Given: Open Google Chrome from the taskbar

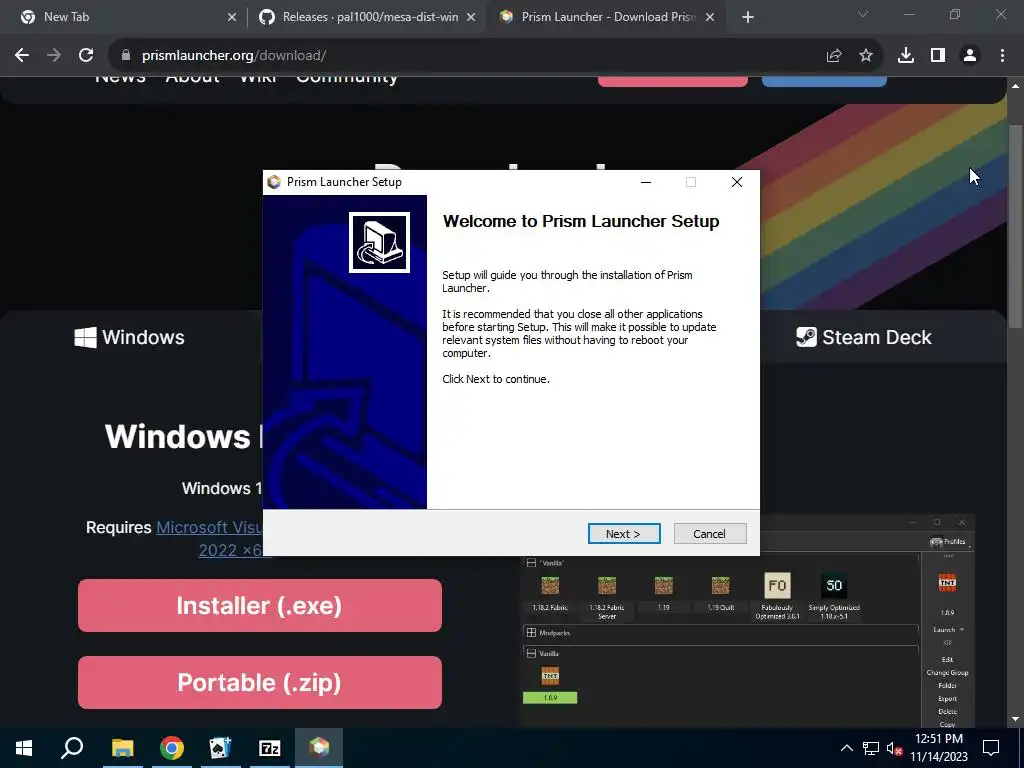Looking at the screenshot, I should pos(172,748).
